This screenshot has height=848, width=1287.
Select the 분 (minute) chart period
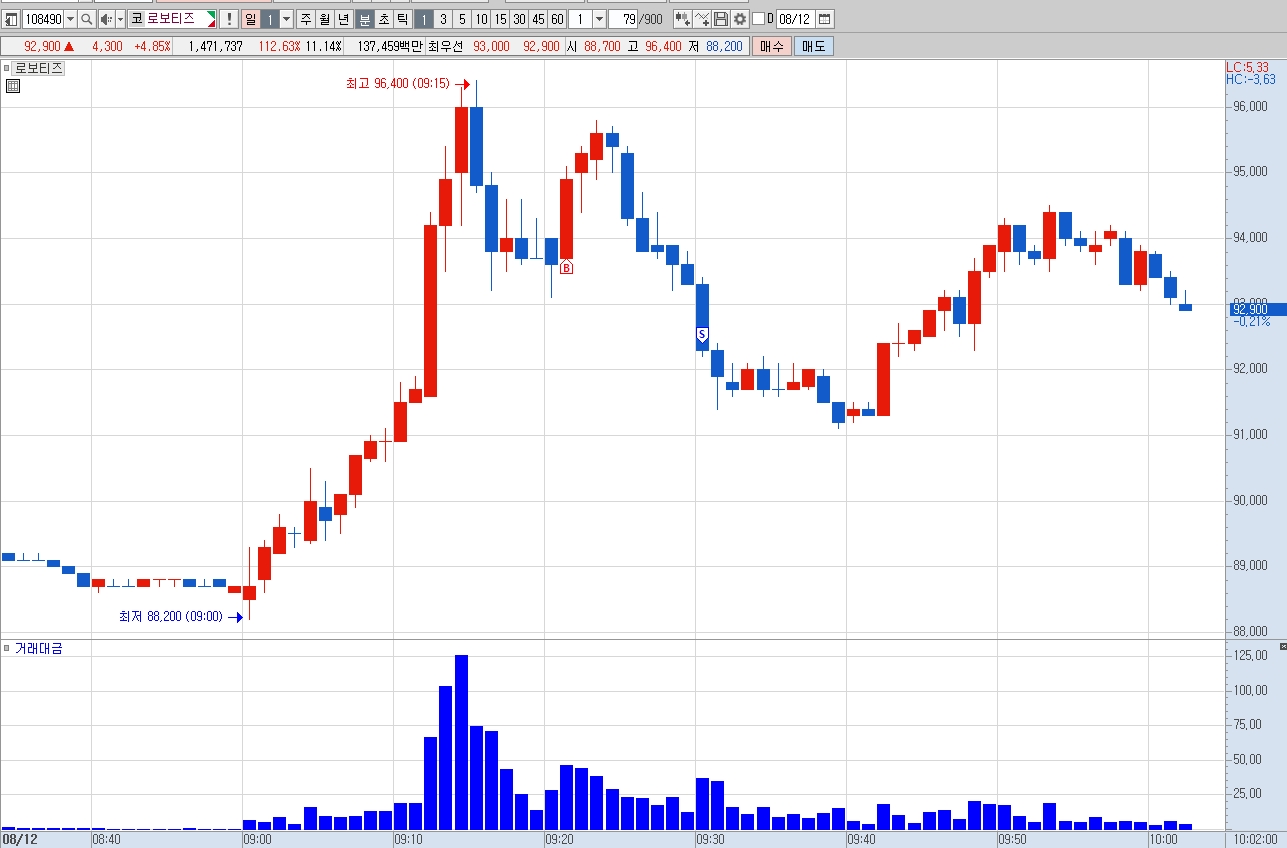click(x=364, y=19)
